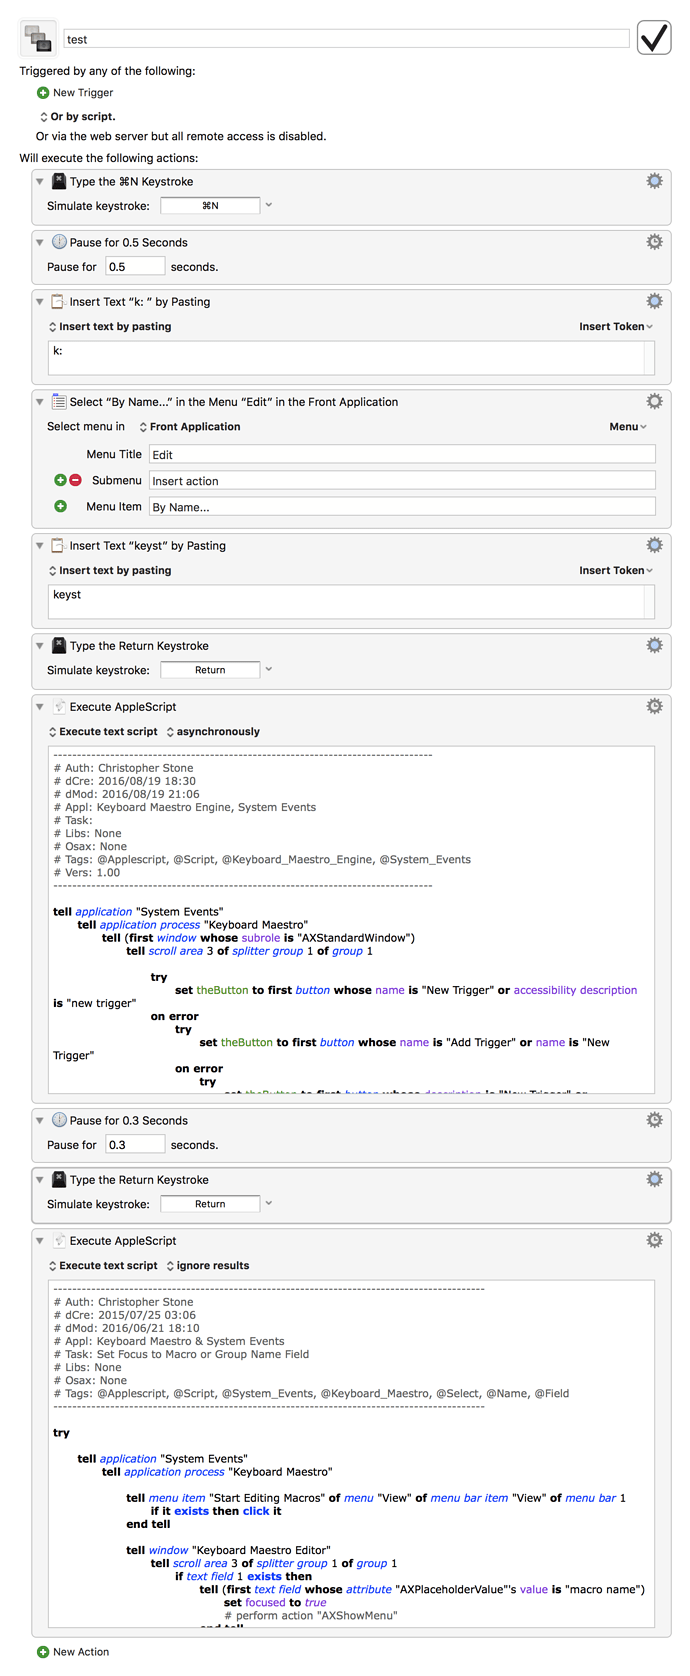Change insert mode popup in "k: " action
Image resolution: width=690 pixels, height=1676 pixels.
click(x=110, y=327)
